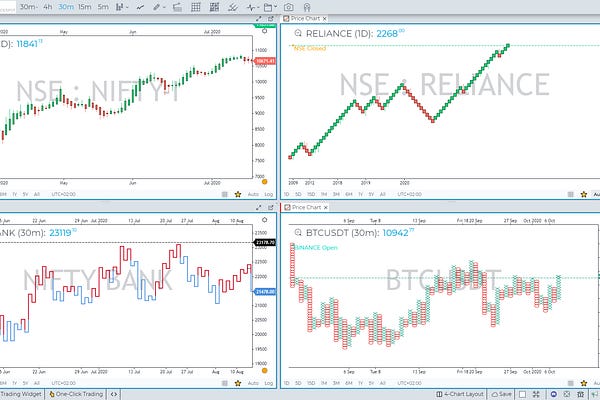The width and height of the screenshot is (600, 400).
Task: Open the replay clapperboard tool
Action: 177,7
